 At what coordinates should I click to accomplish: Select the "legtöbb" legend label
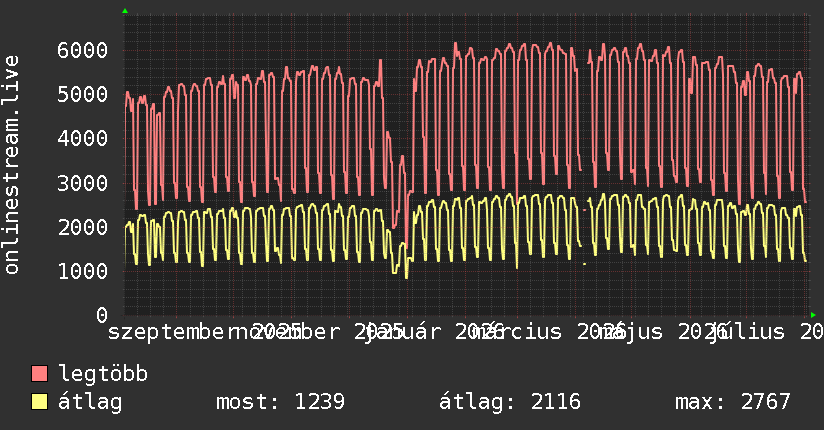click(x=103, y=374)
